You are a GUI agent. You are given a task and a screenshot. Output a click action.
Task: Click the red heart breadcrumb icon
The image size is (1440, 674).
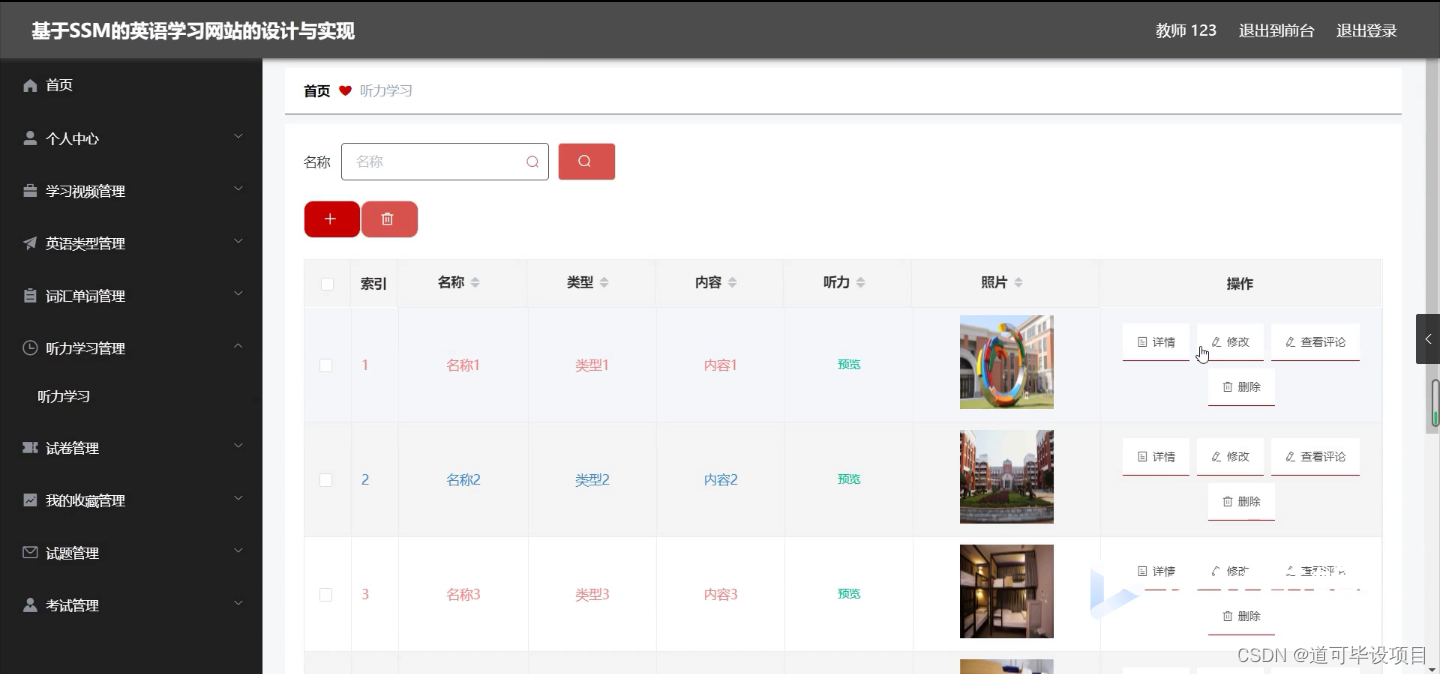(x=345, y=91)
